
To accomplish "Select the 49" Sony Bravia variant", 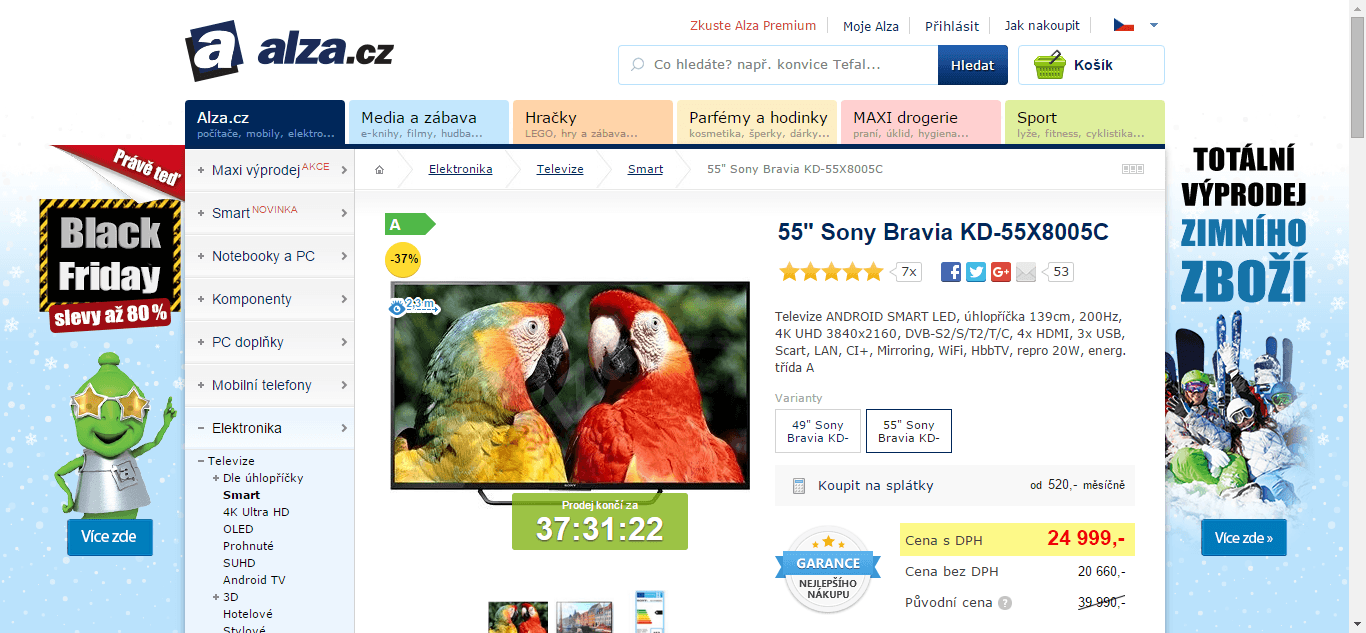I will point(817,431).
